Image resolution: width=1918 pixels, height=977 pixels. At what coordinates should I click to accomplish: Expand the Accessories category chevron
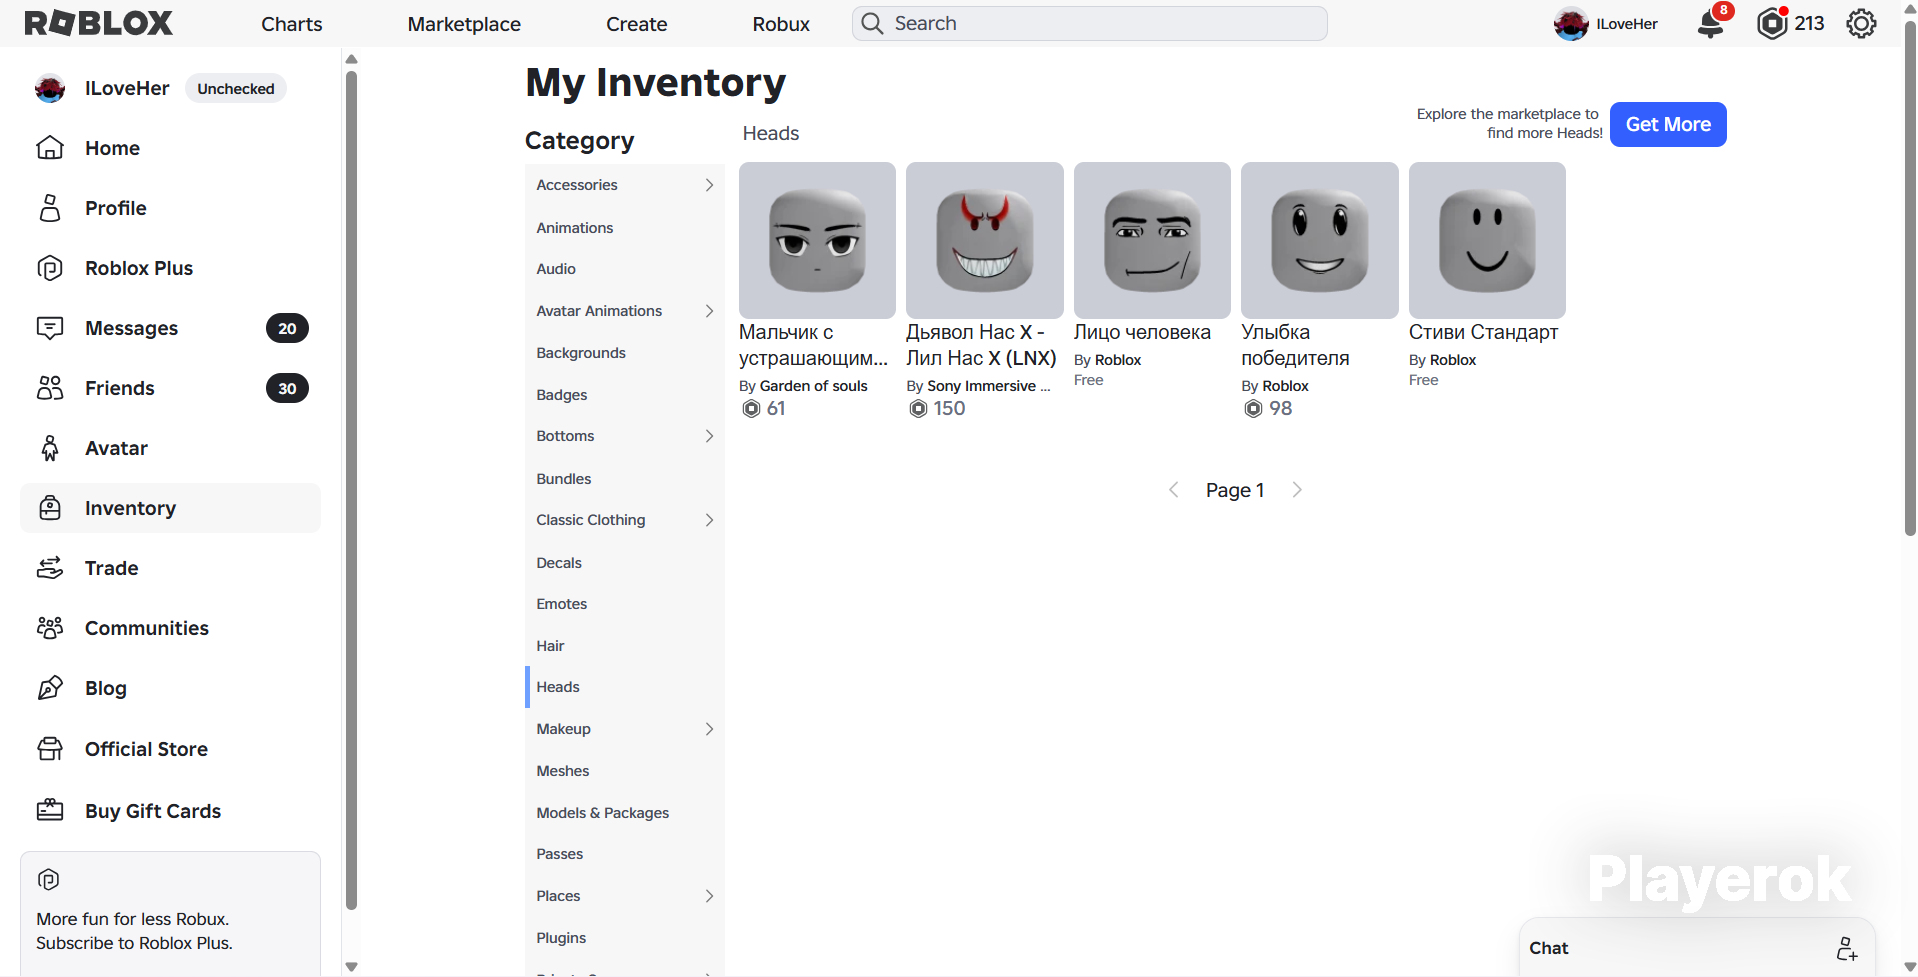(x=709, y=185)
